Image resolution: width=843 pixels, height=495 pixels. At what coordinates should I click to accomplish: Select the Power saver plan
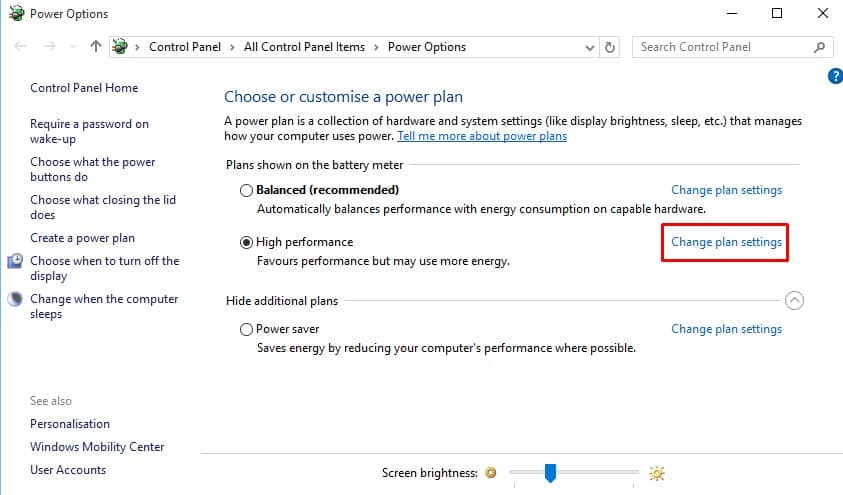(x=246, y=329)
